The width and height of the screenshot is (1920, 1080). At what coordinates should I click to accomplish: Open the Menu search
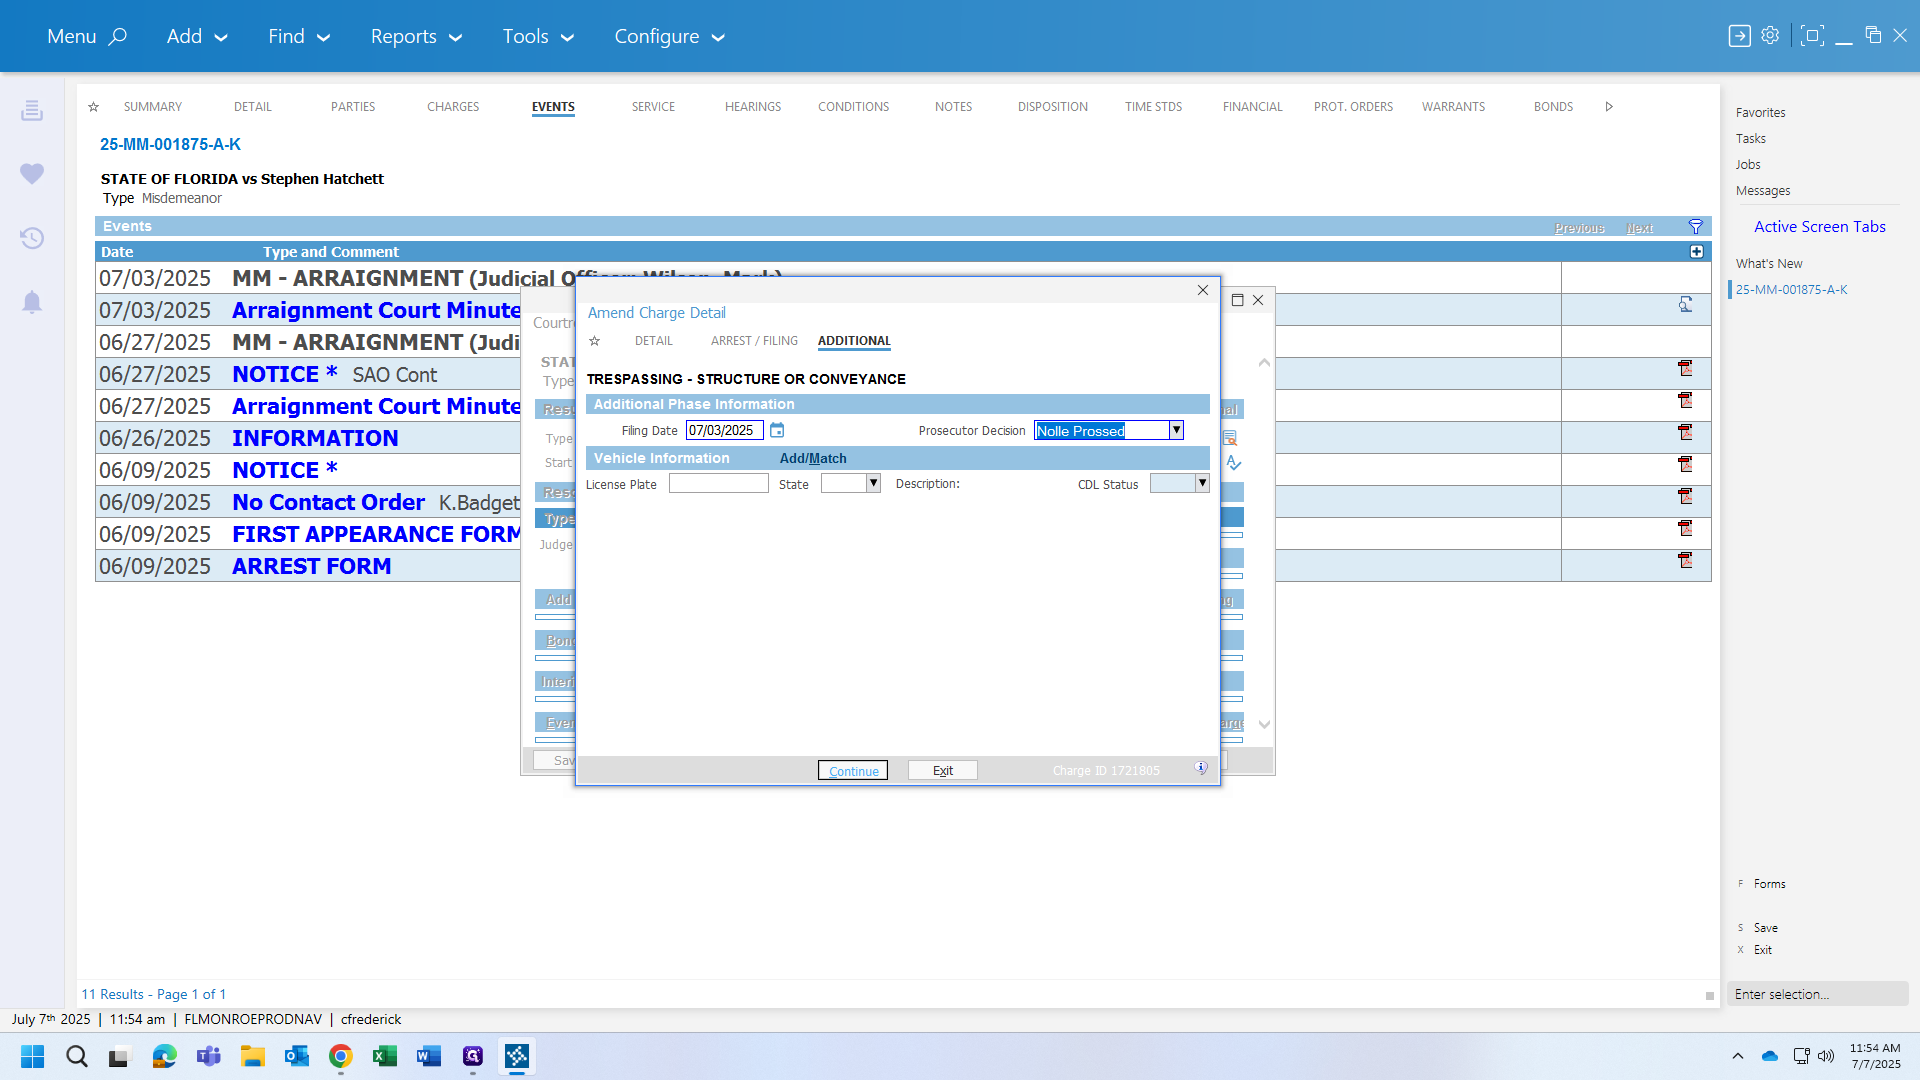(87, 36)
